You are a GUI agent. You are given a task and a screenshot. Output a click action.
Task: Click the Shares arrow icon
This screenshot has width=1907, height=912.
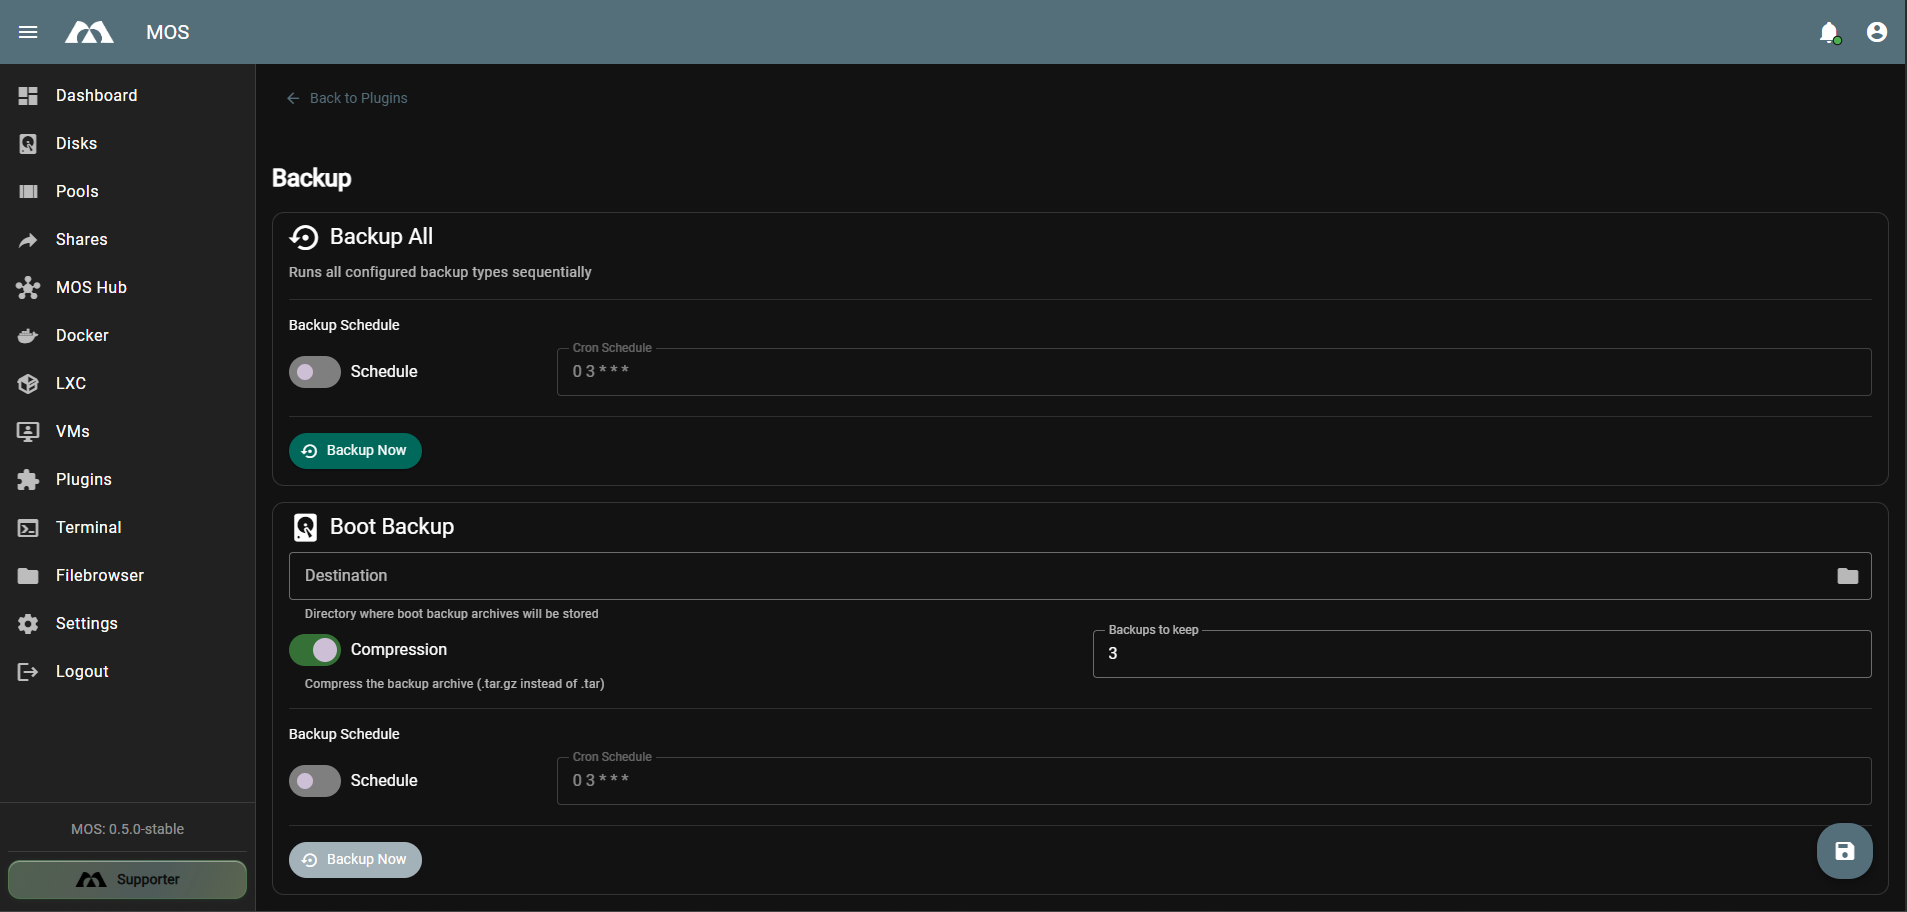[x=28, y=240]
